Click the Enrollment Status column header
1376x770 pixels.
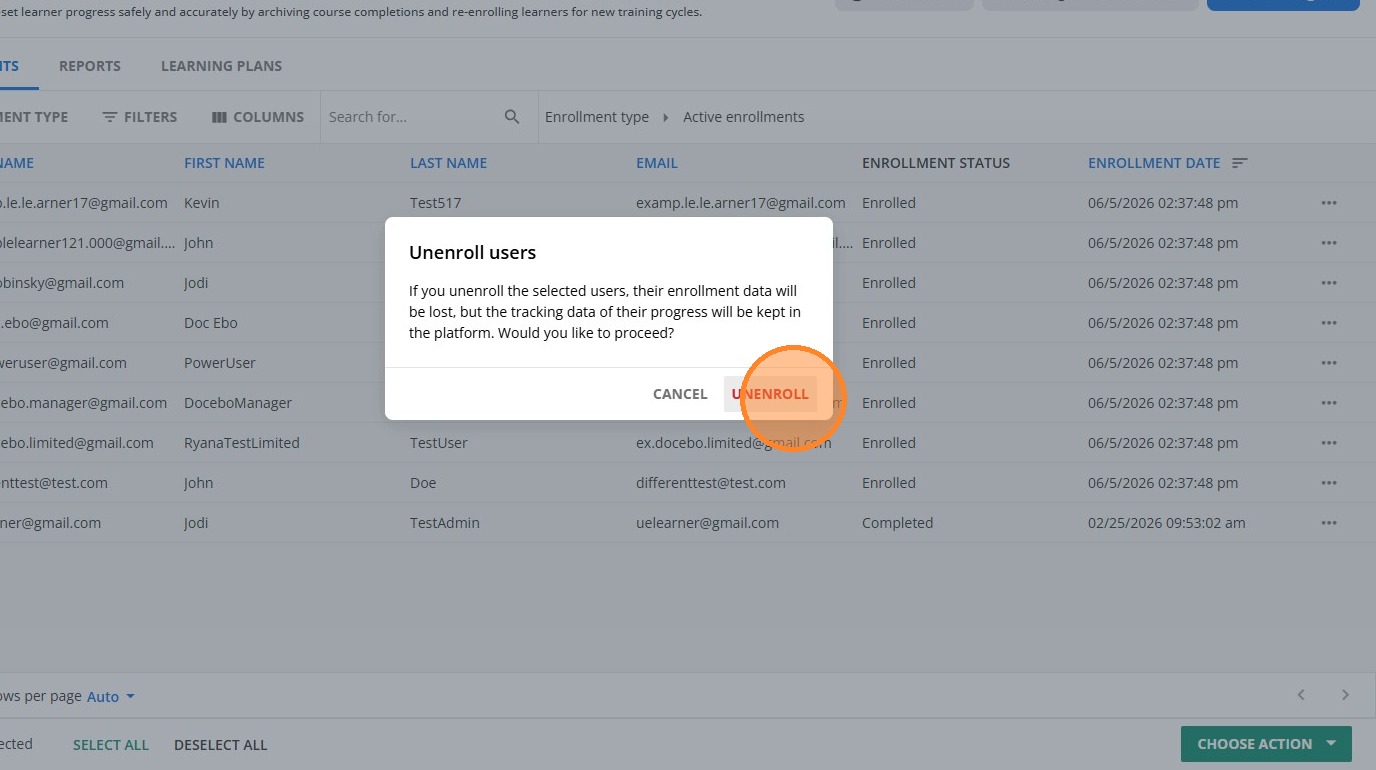pyautogui.click(x=936, y=163)
